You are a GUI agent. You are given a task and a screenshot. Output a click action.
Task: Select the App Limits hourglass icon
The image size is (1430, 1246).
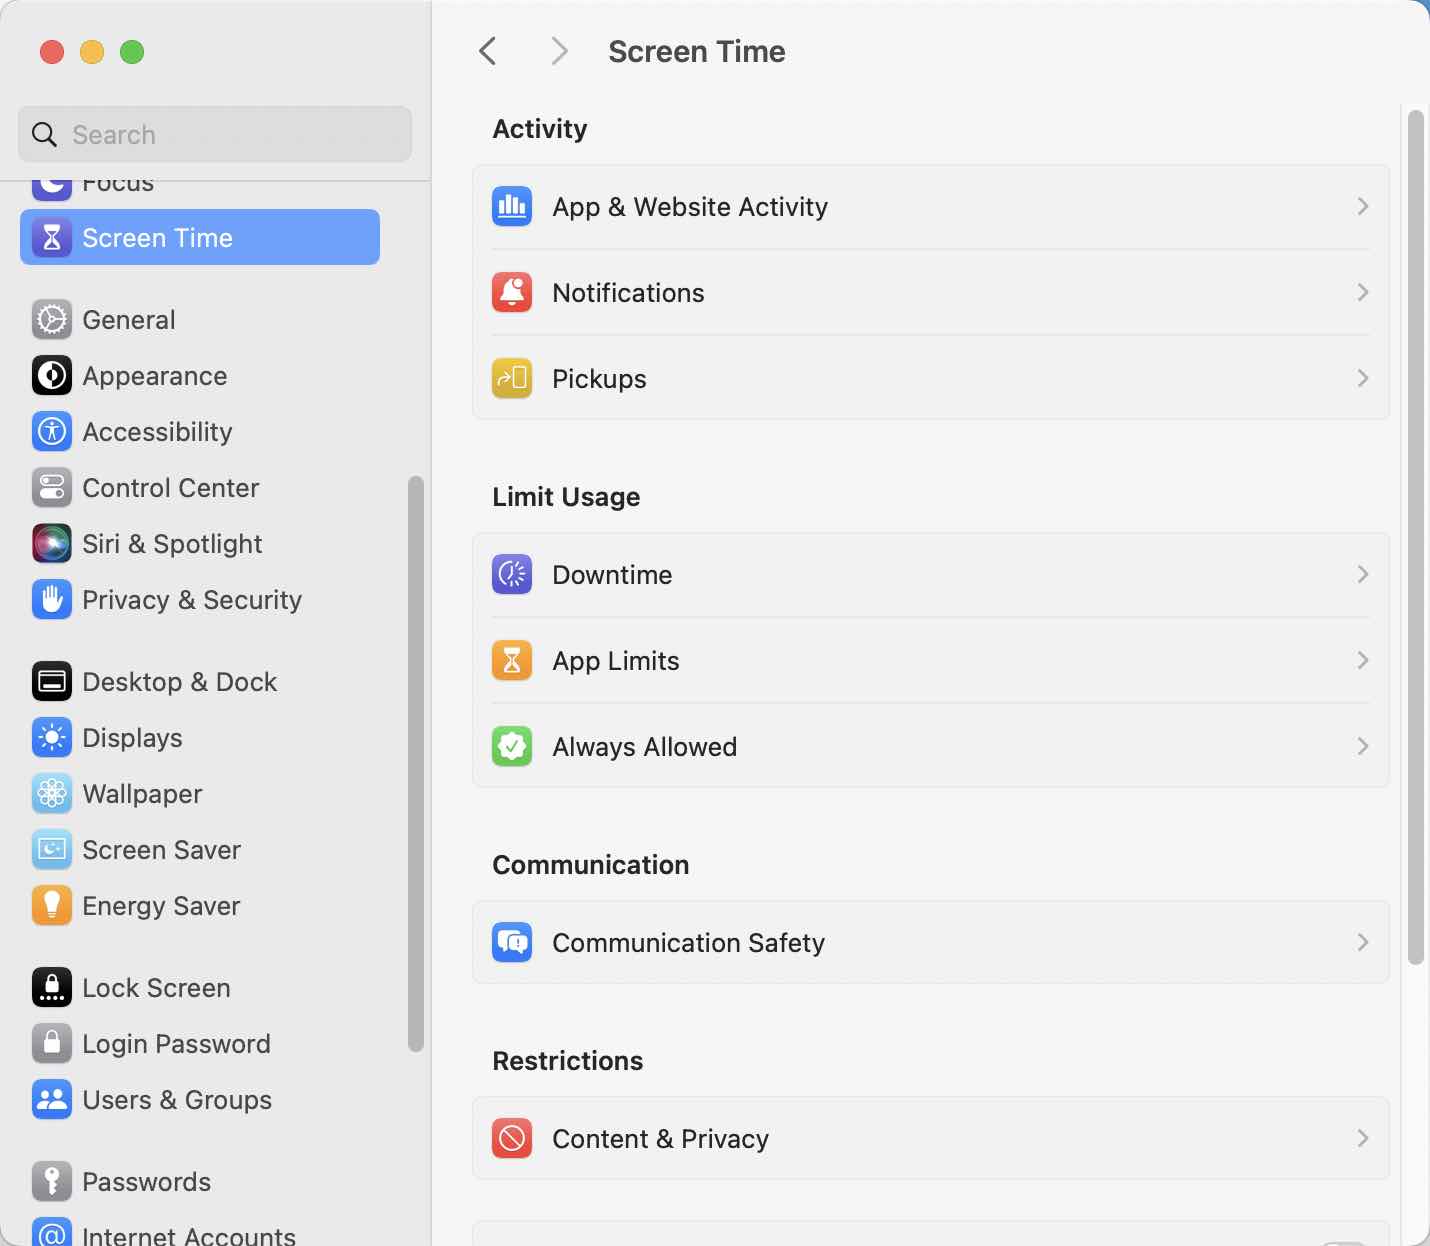(512, 660)
